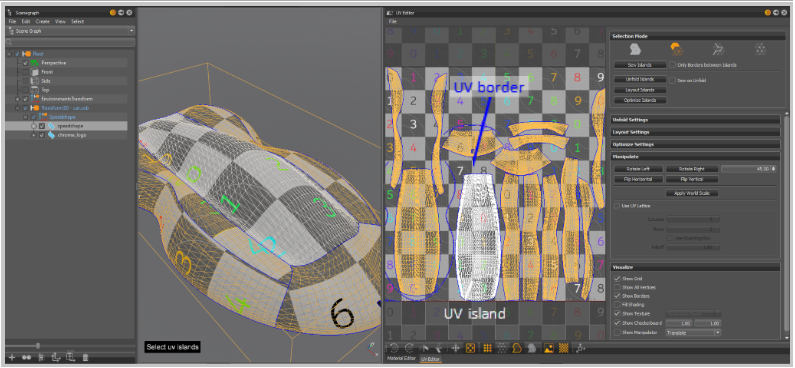
Task: Open Scenegraph Create menu
Action: (43, 22)
